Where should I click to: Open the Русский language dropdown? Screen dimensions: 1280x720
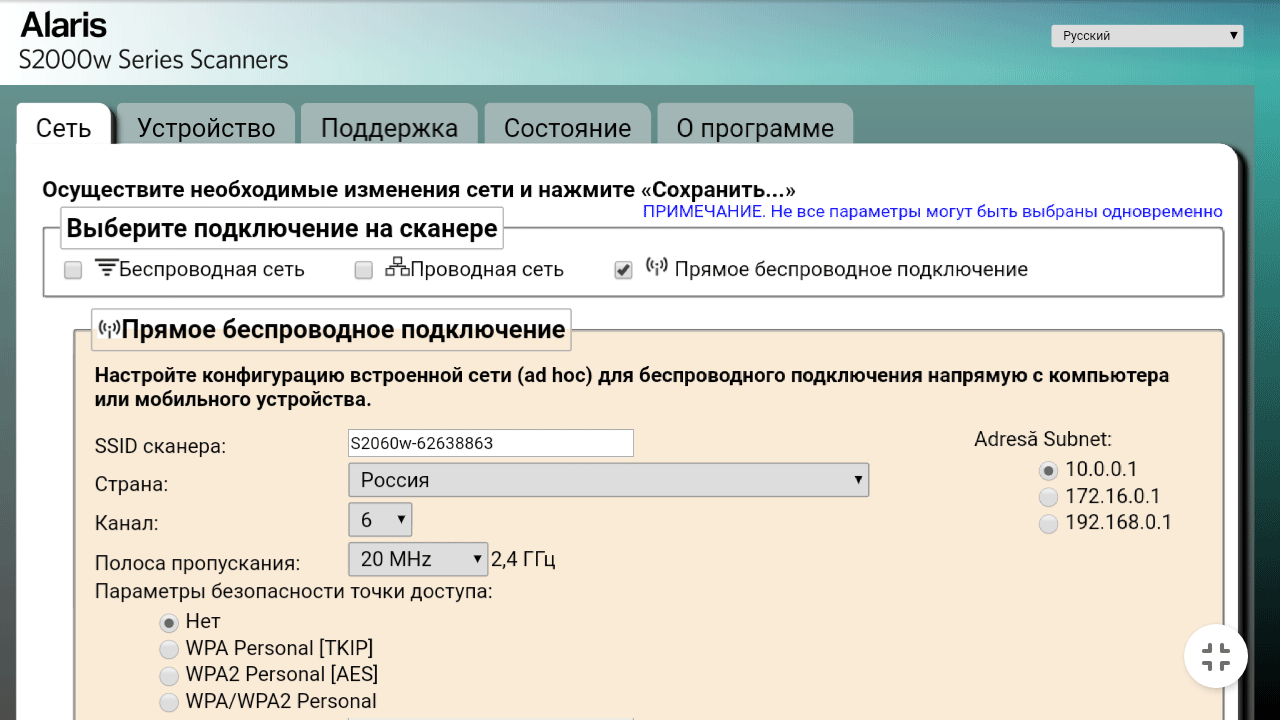(1147, 36)
